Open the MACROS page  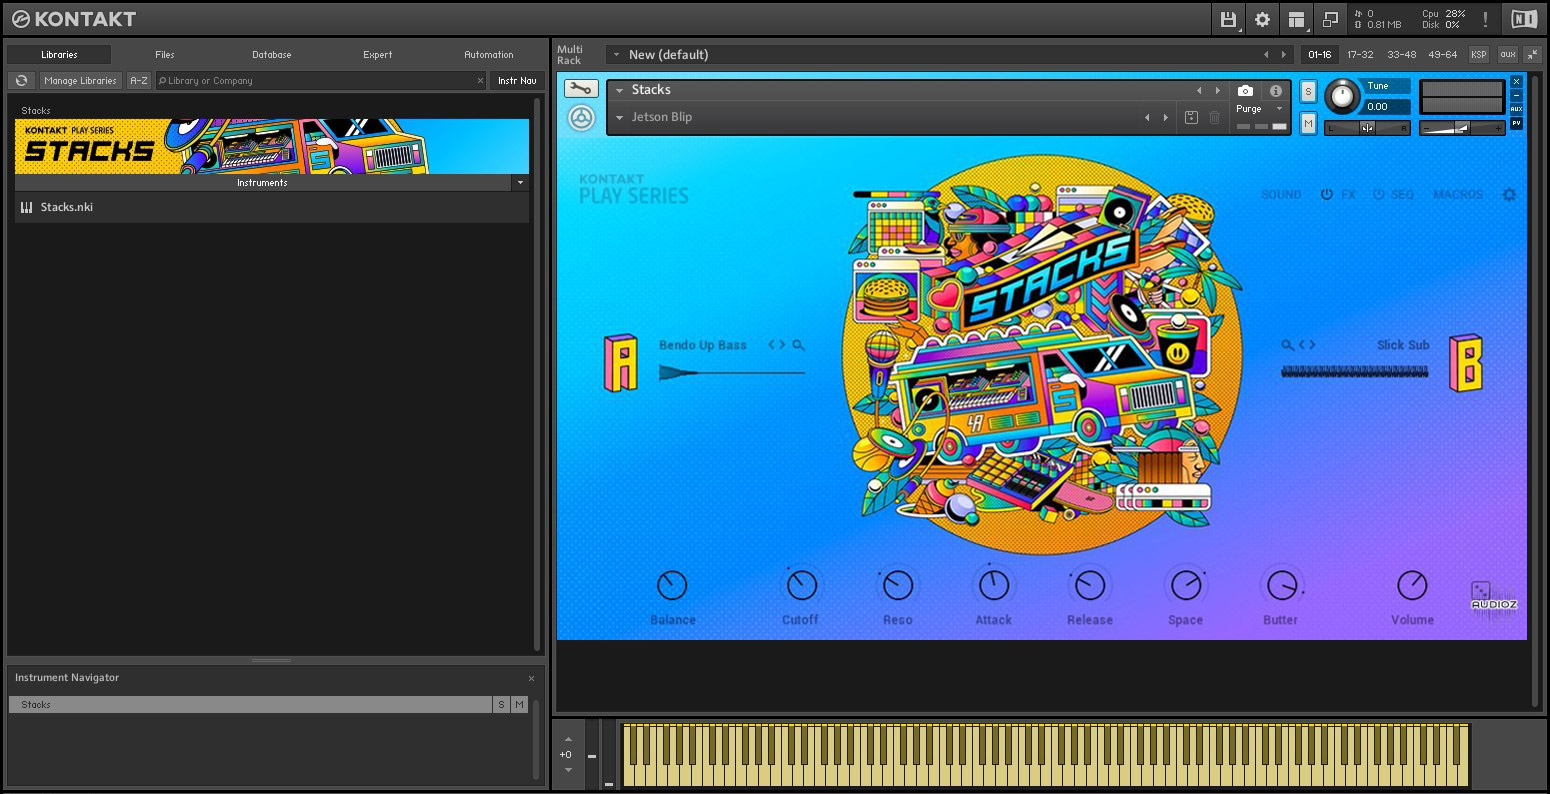1458,195
